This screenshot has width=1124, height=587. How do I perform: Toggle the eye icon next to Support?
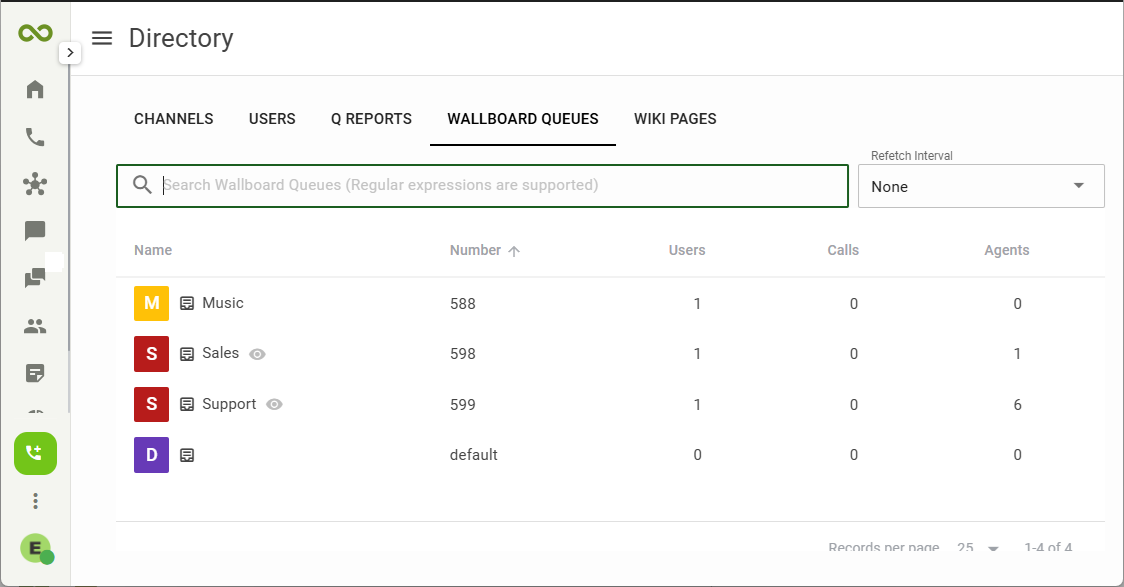coord(274,404)
